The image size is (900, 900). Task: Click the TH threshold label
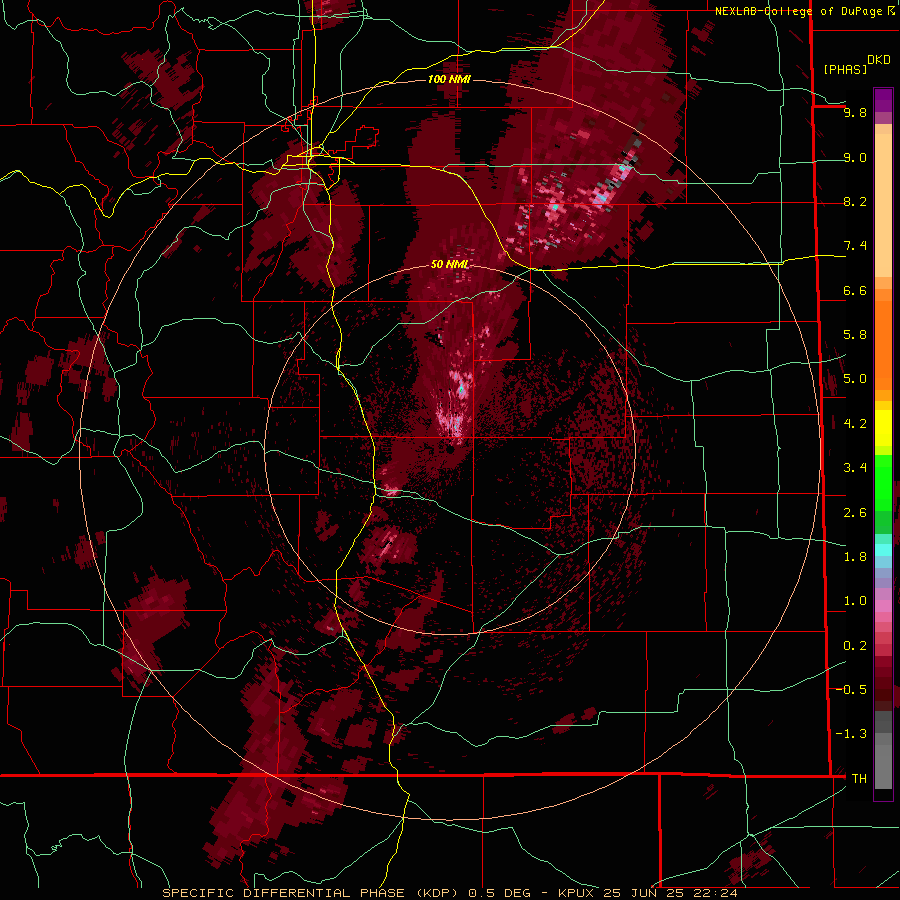pos(859,779)
